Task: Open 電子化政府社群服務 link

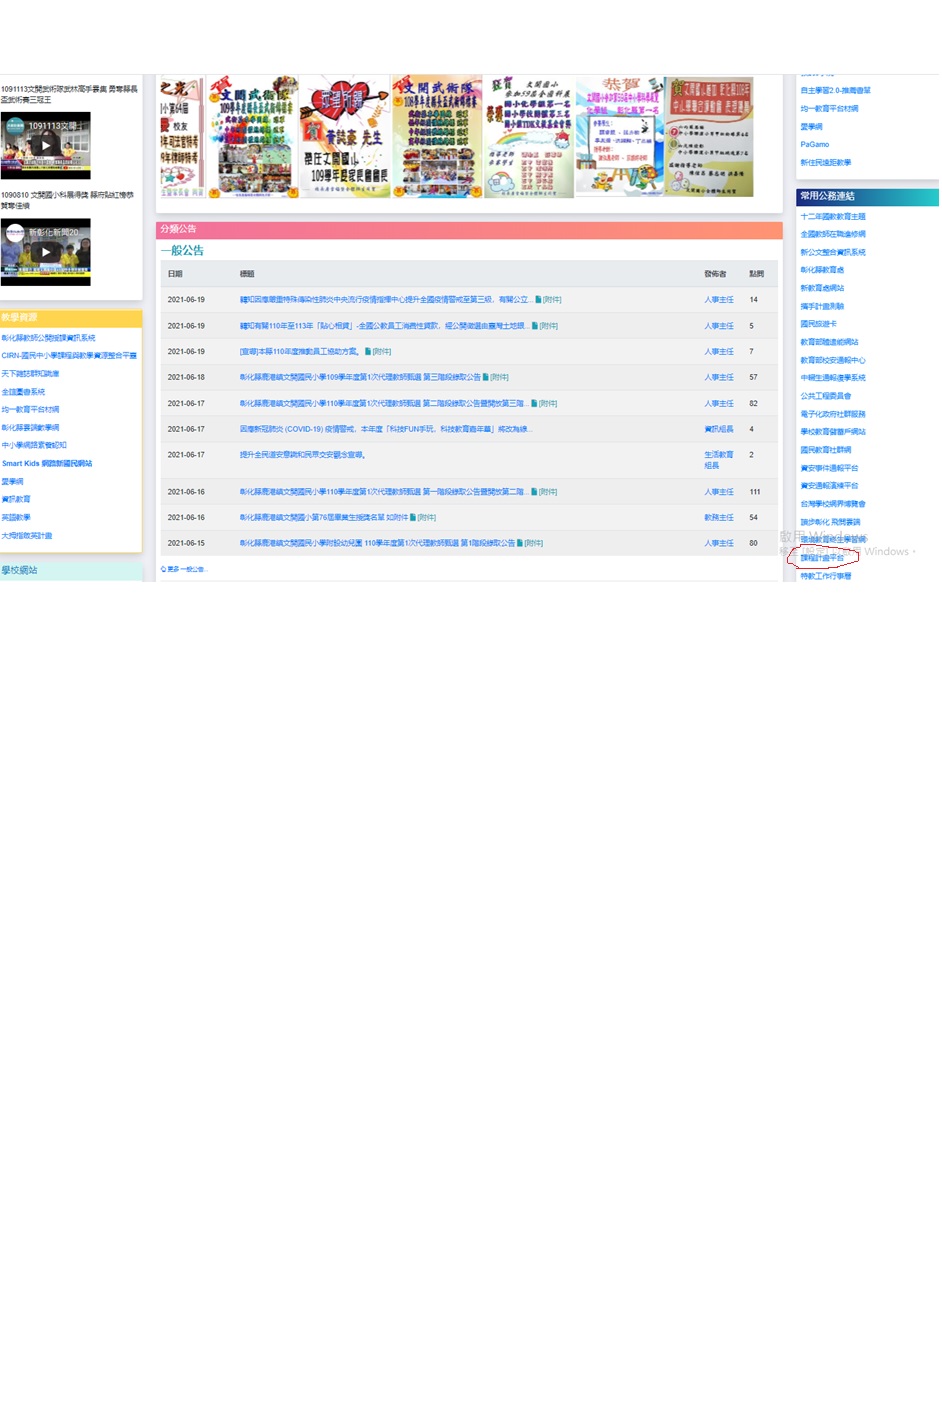Action: click(833, 415)
